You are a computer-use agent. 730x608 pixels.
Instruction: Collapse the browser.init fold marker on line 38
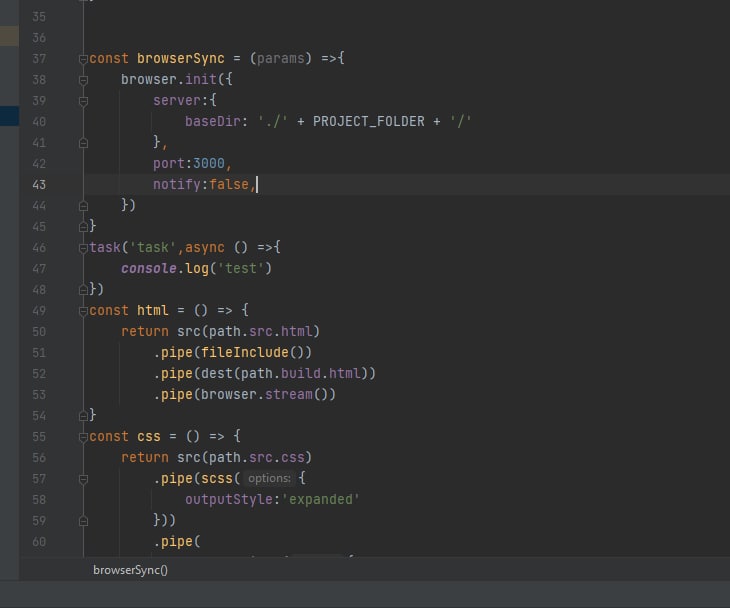83,81
